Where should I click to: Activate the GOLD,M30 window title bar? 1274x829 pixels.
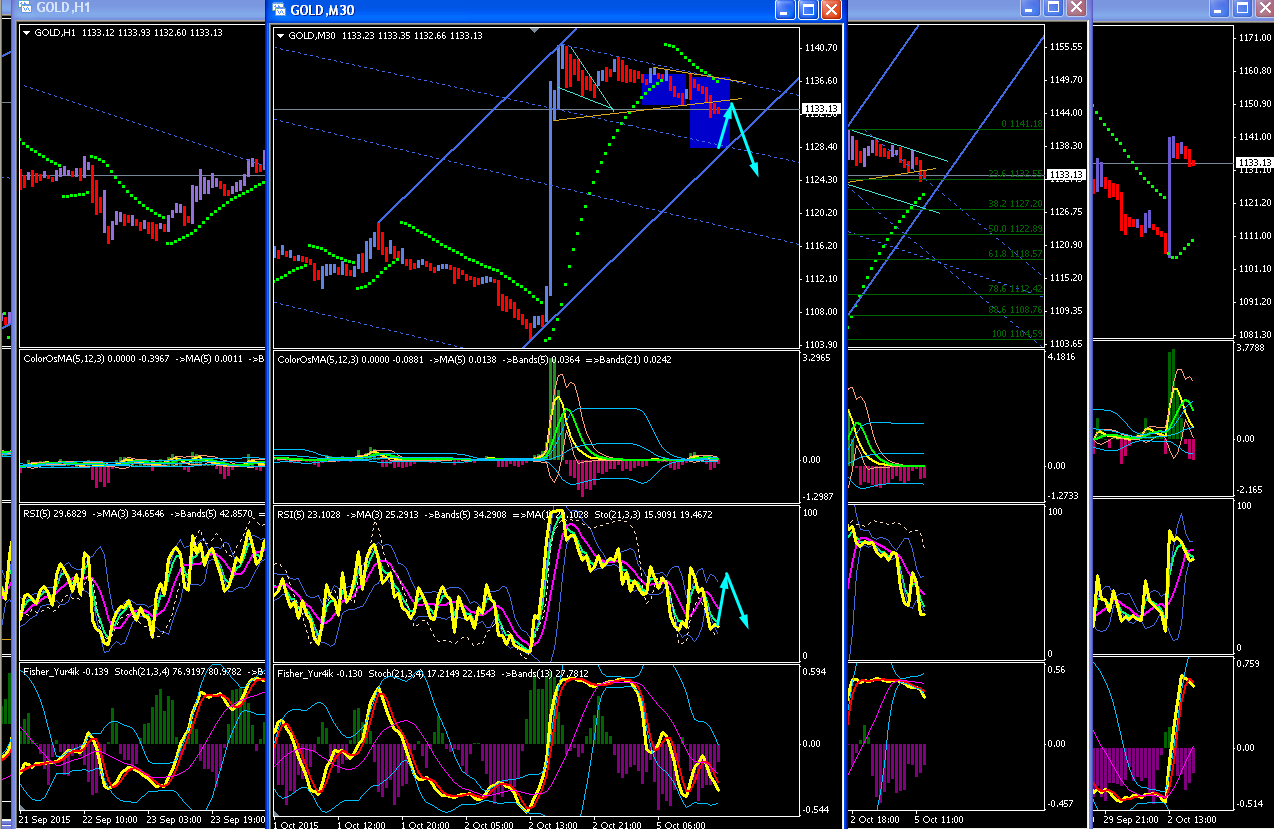coord(520,10)
